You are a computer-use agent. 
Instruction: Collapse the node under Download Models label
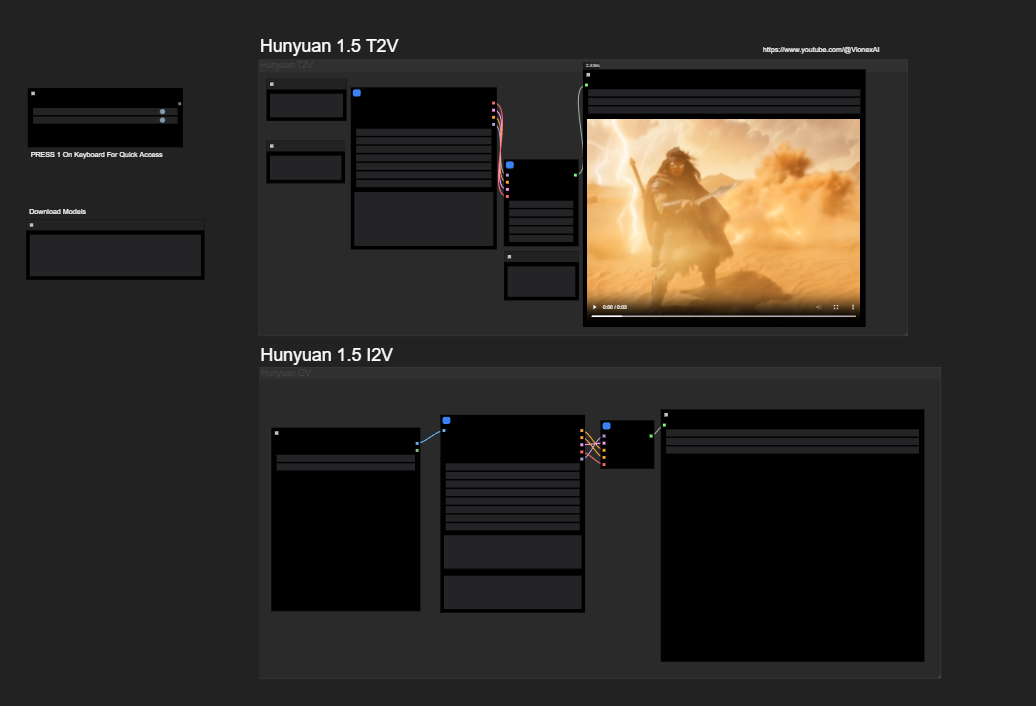point(32,225)
